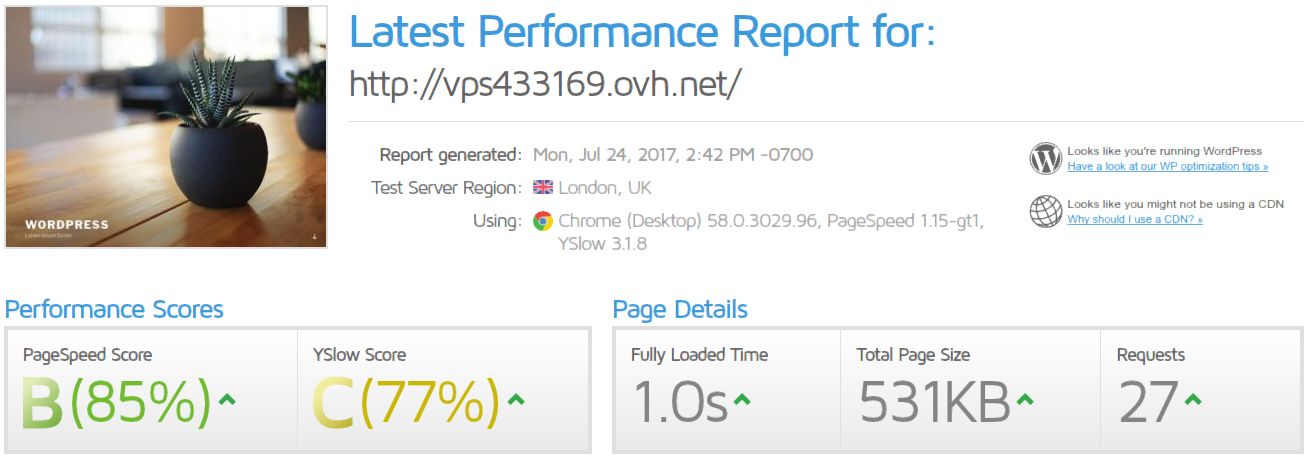Click the 1.0s Fully Loaded Time value

coord(680,402)
